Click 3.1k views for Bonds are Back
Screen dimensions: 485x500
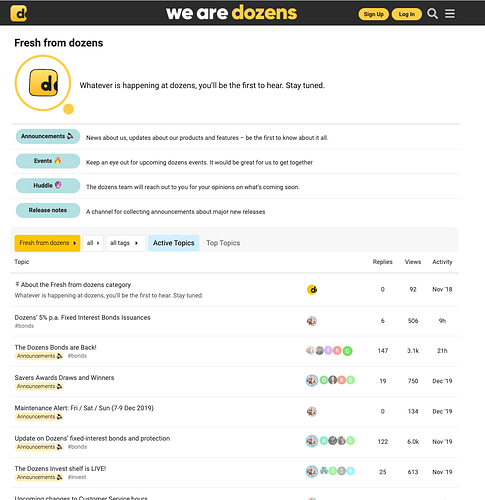tap(413, 351)
